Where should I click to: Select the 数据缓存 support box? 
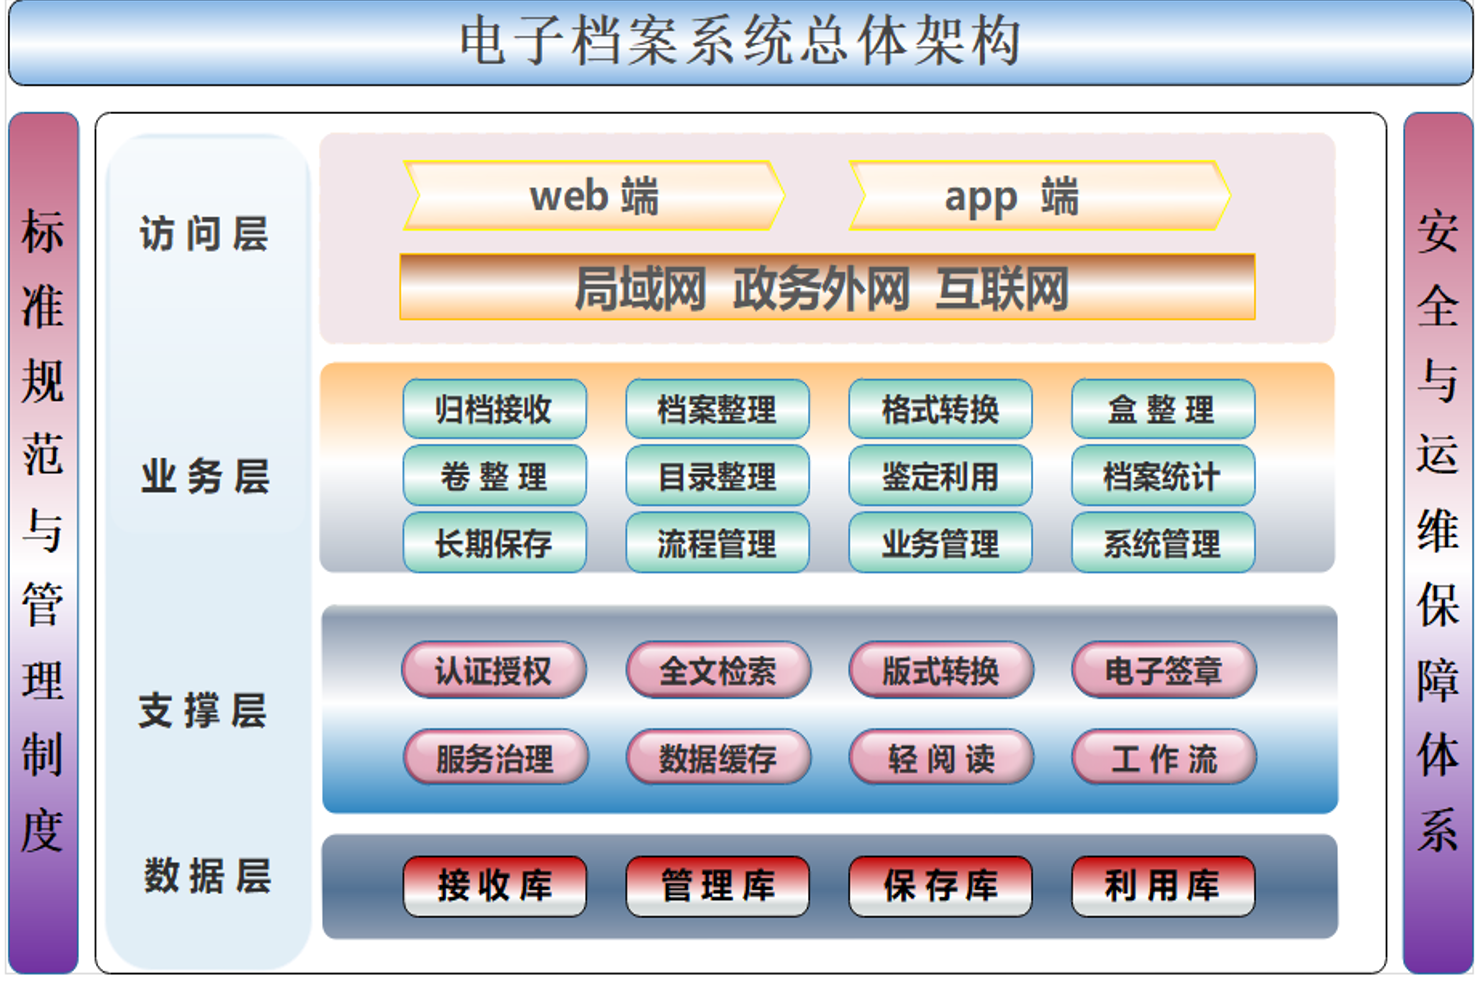tap(718, 757)
